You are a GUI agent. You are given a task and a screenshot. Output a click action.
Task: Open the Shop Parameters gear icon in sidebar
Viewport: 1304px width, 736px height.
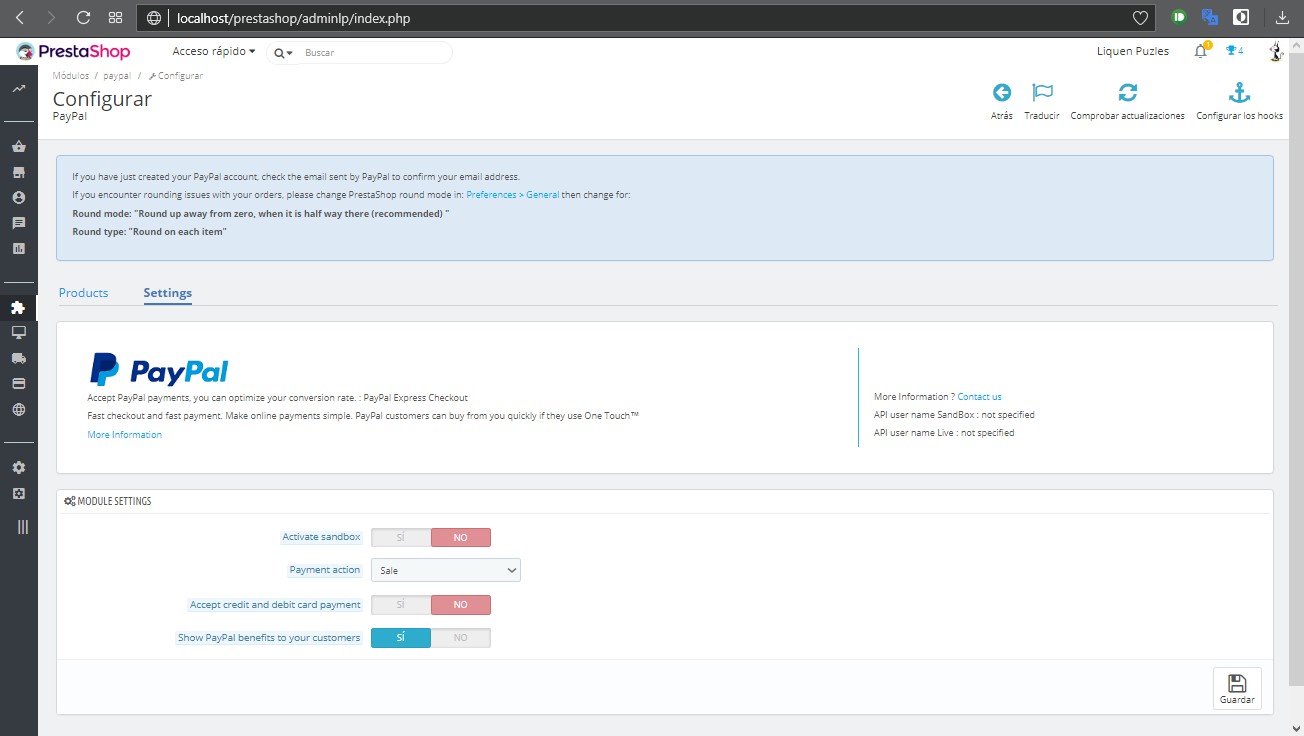18,467
